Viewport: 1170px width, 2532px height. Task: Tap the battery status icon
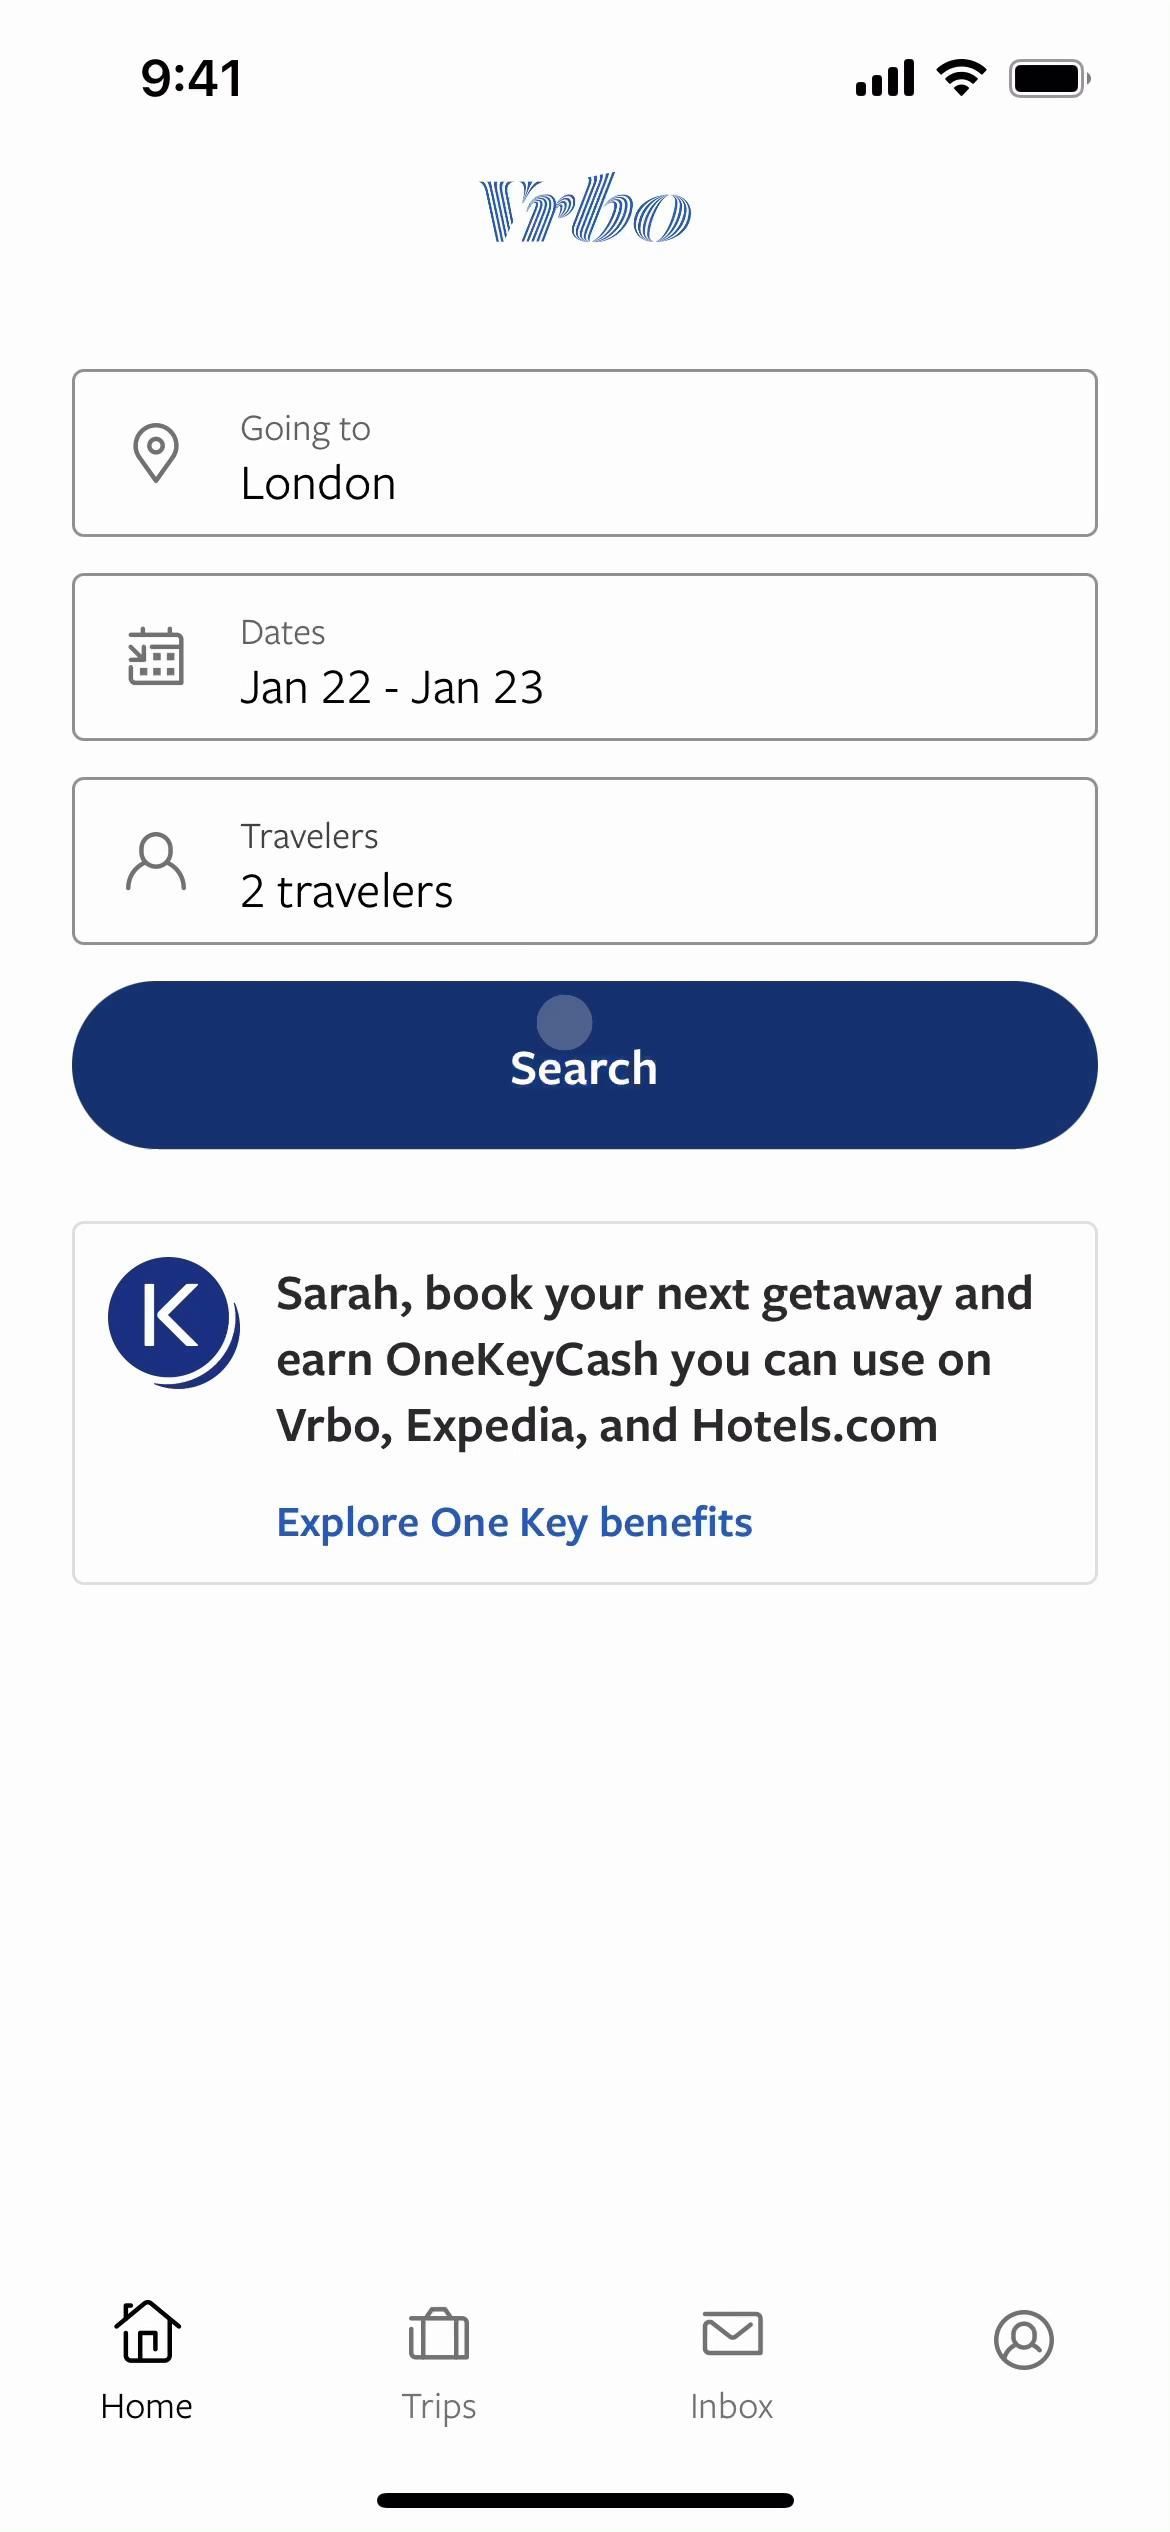point(1049,78)
